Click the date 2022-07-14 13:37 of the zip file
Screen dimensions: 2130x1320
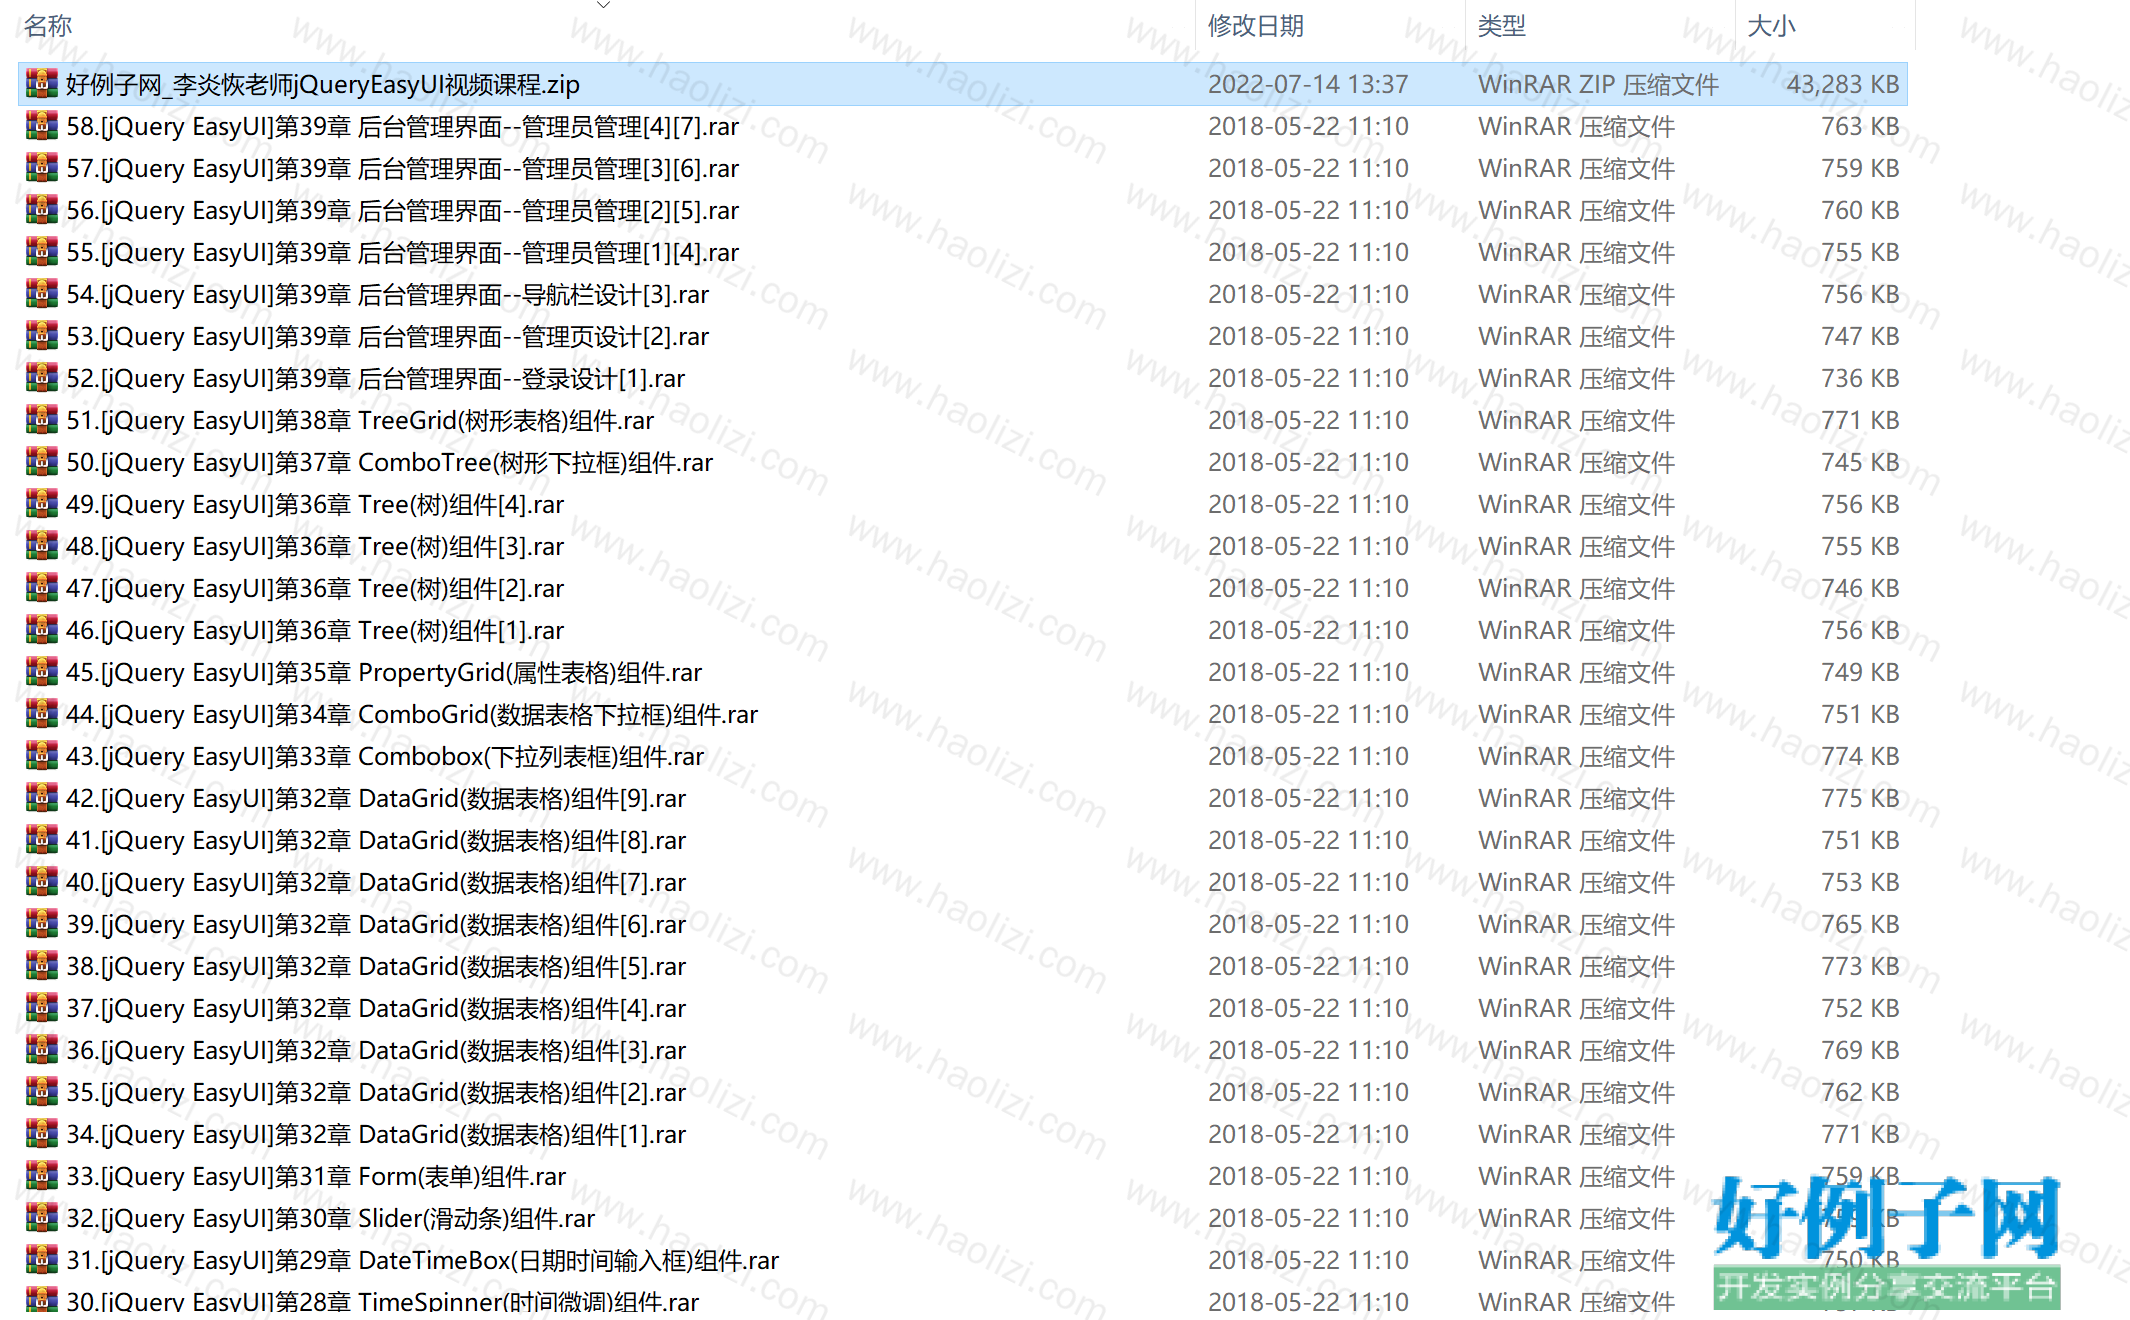(x=1308, y=84)
